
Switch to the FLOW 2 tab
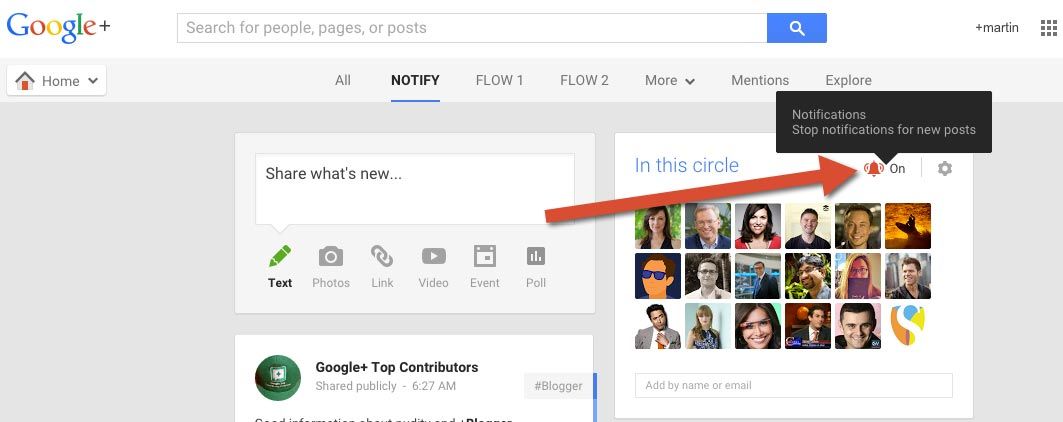[x=584, y=80]
